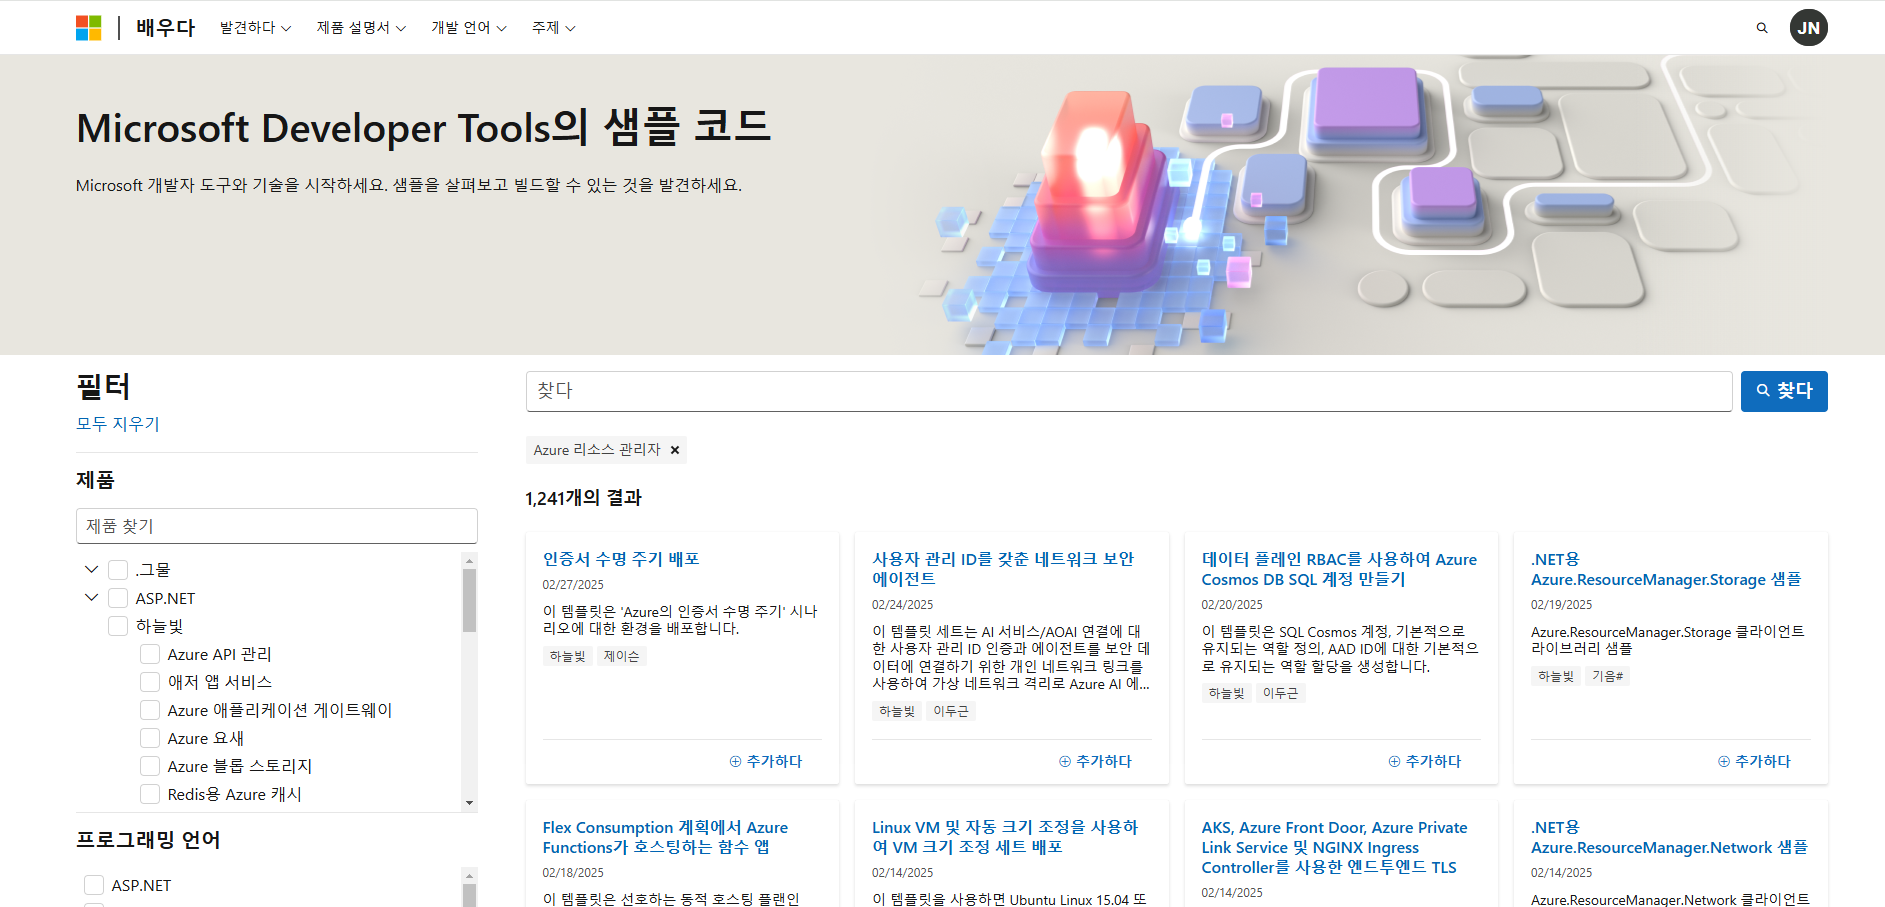Focus the 제품 찾기 filter field
This screenshot has width=1885, height=907.
pos(277,526)
